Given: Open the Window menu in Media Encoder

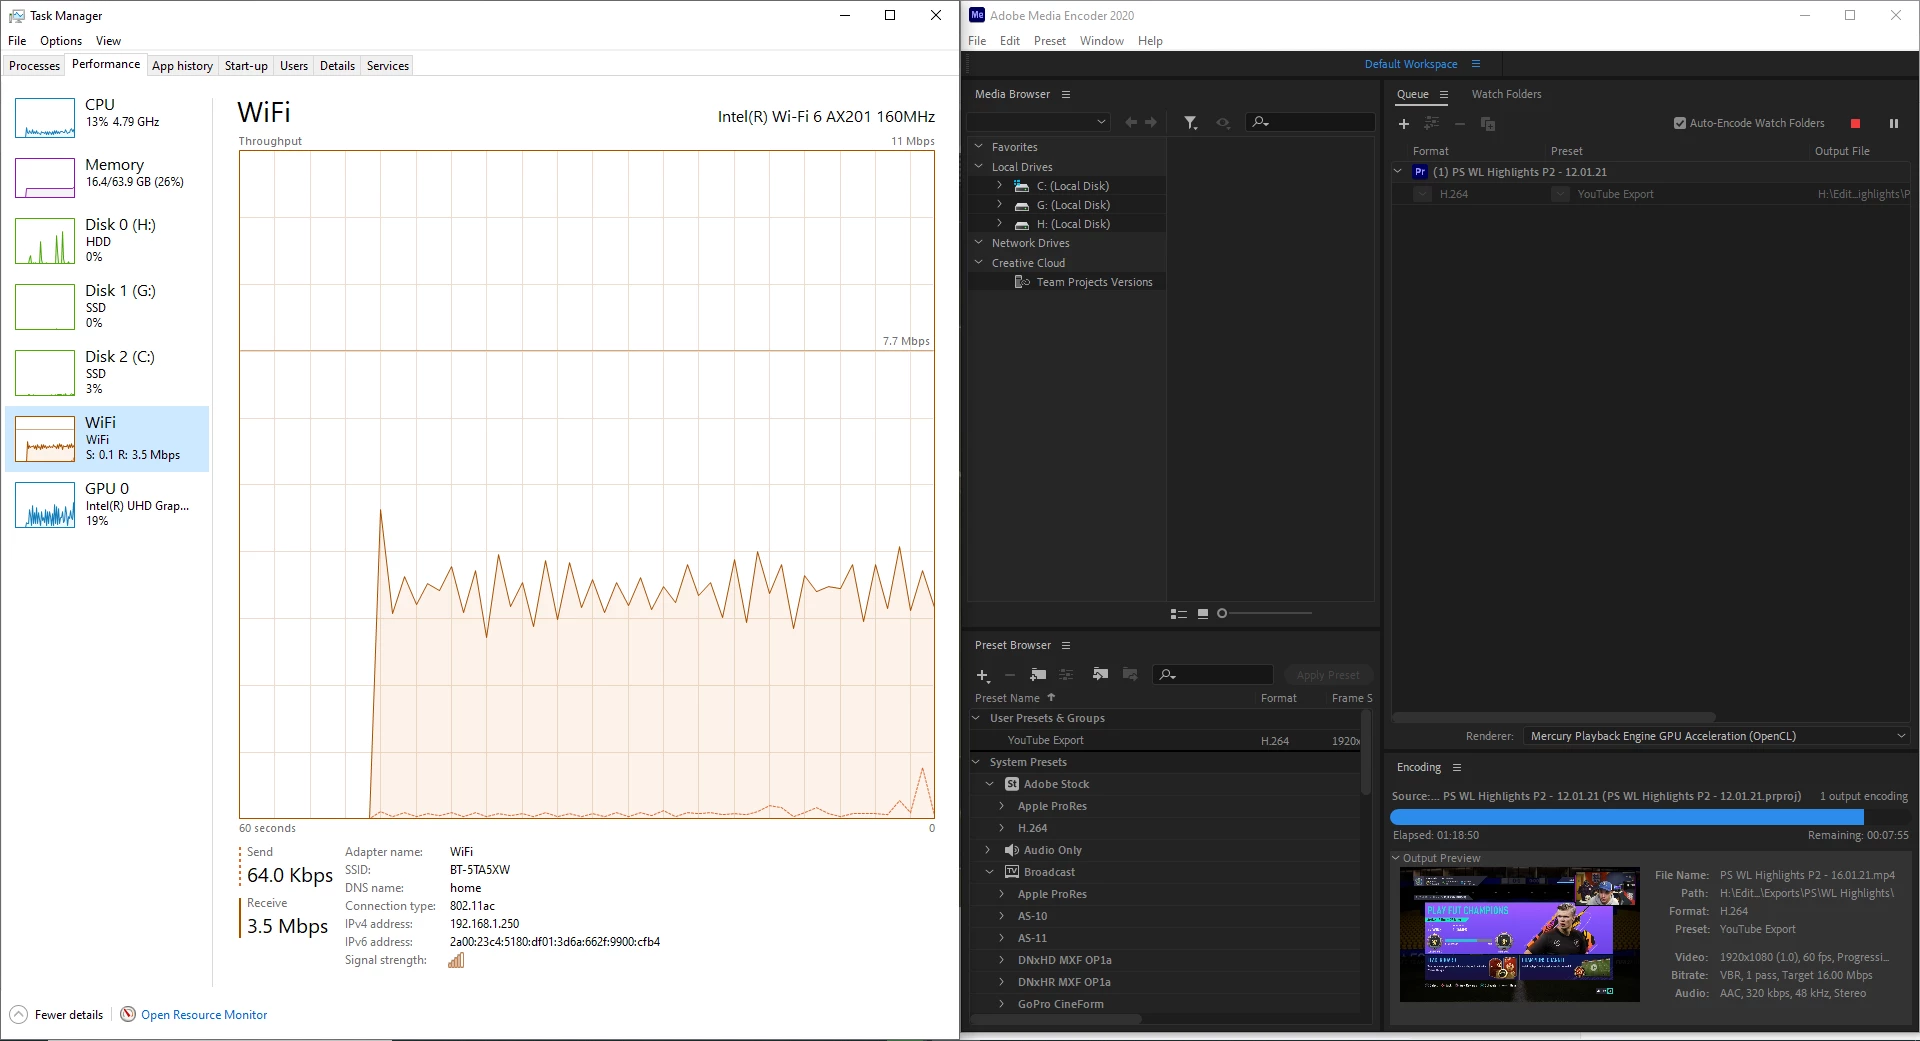Looking at the screenshot, I should coord(1101,41).
